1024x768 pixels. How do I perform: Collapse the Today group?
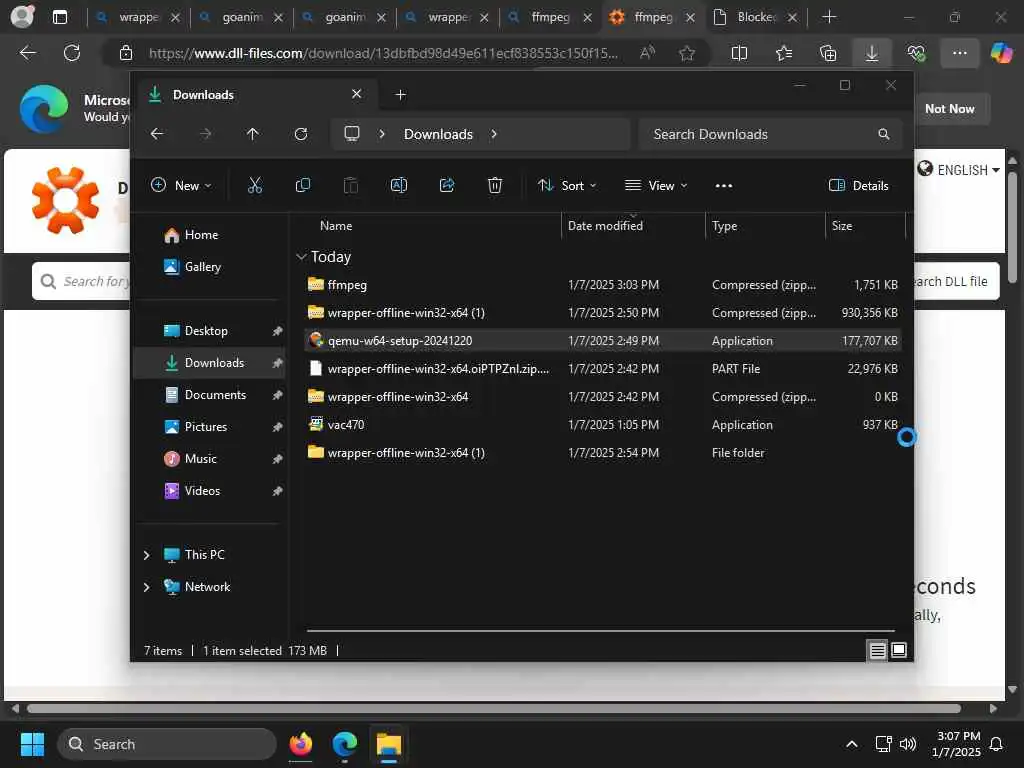point(301,257)
